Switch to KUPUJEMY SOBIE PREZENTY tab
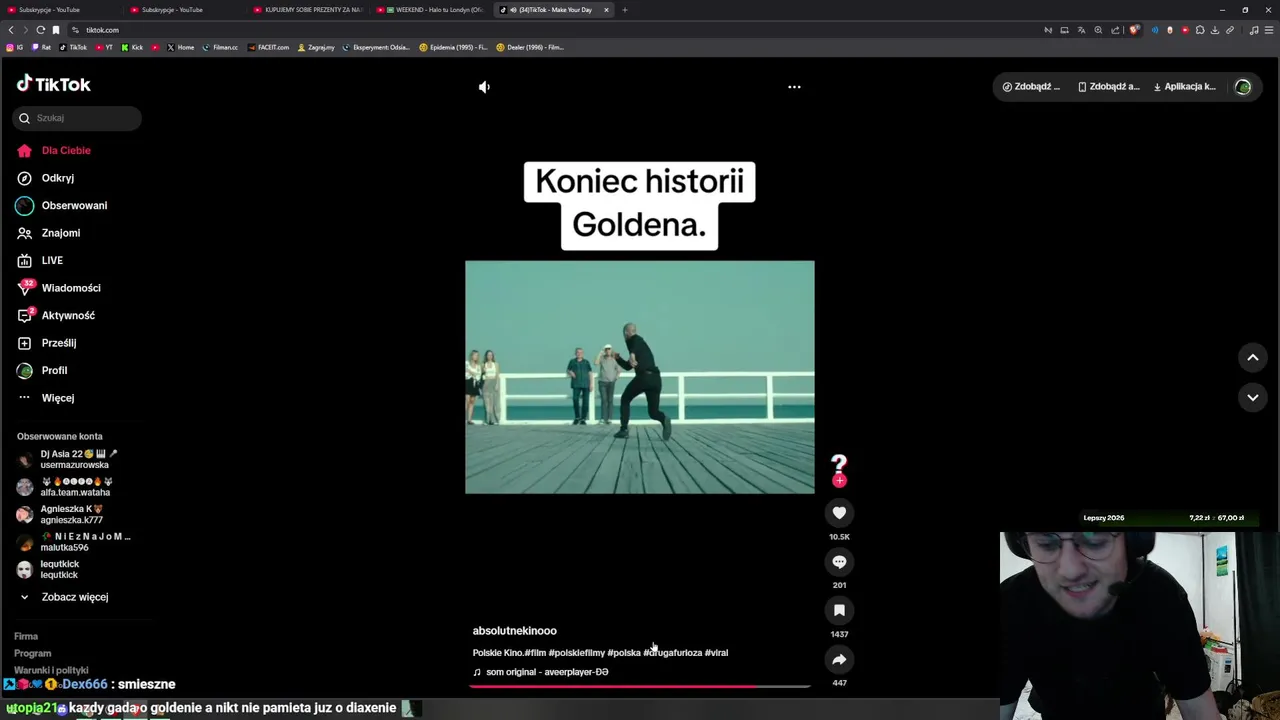The width and height of the screenshot is (1280, 720). click(308, 10)
